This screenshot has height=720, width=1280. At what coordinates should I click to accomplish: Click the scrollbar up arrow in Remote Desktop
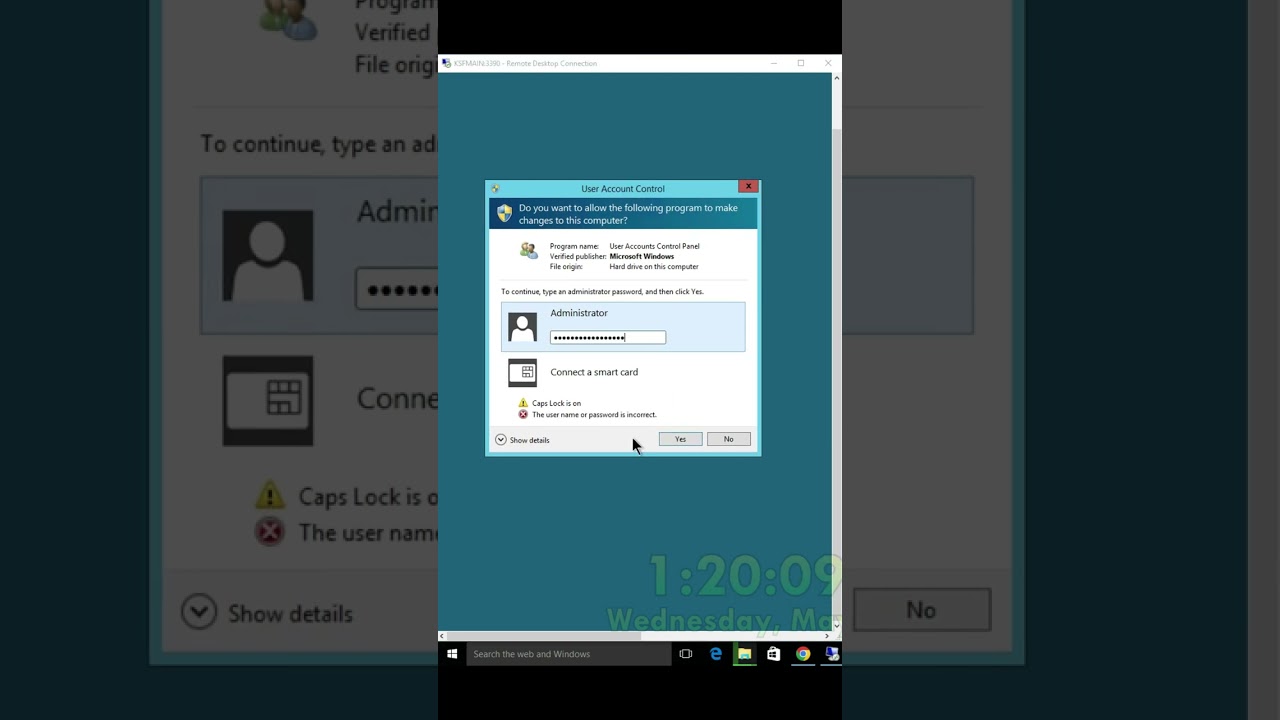[837, 77]
